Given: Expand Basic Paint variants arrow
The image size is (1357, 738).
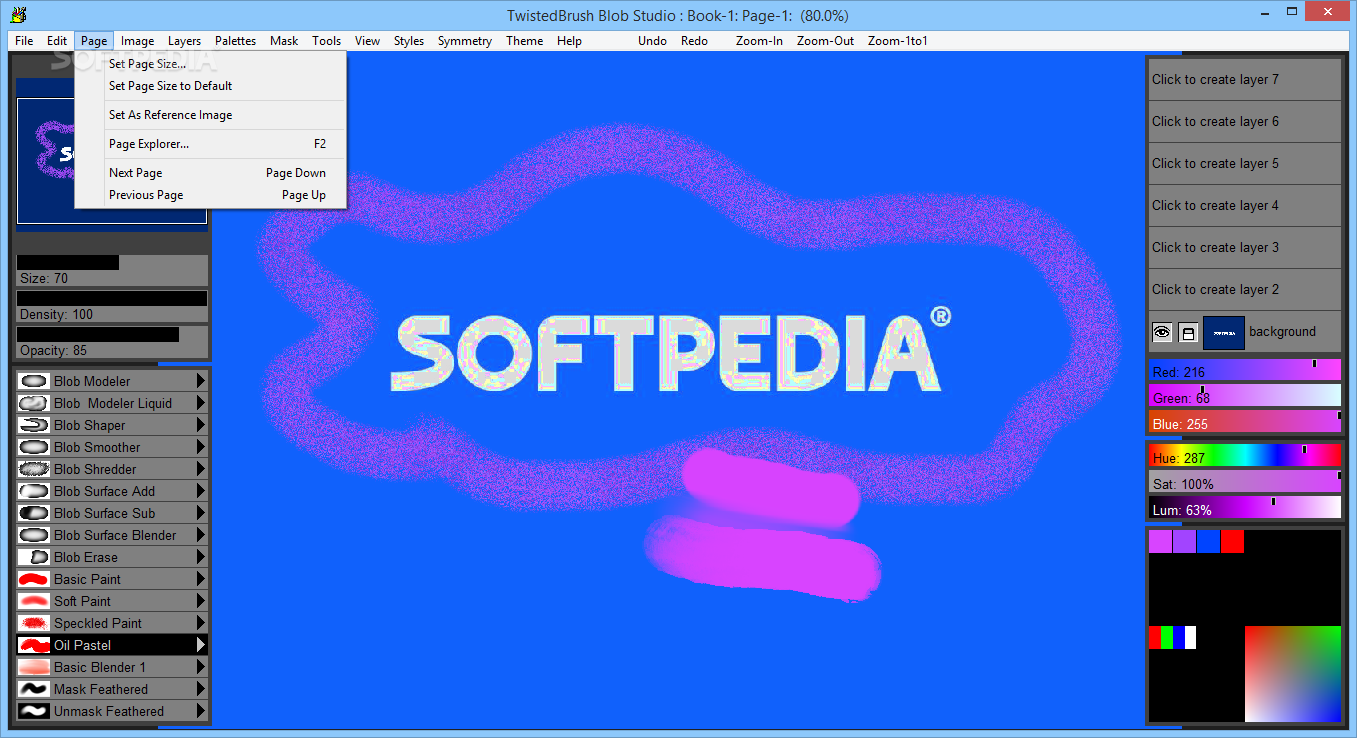Looking at the screenshot, I should (201, 579).
